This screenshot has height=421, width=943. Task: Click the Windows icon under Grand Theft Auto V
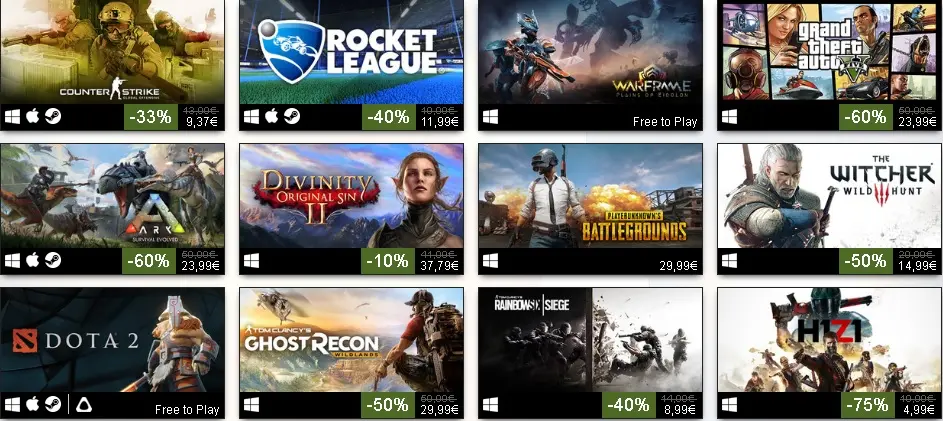pos(729,117)
